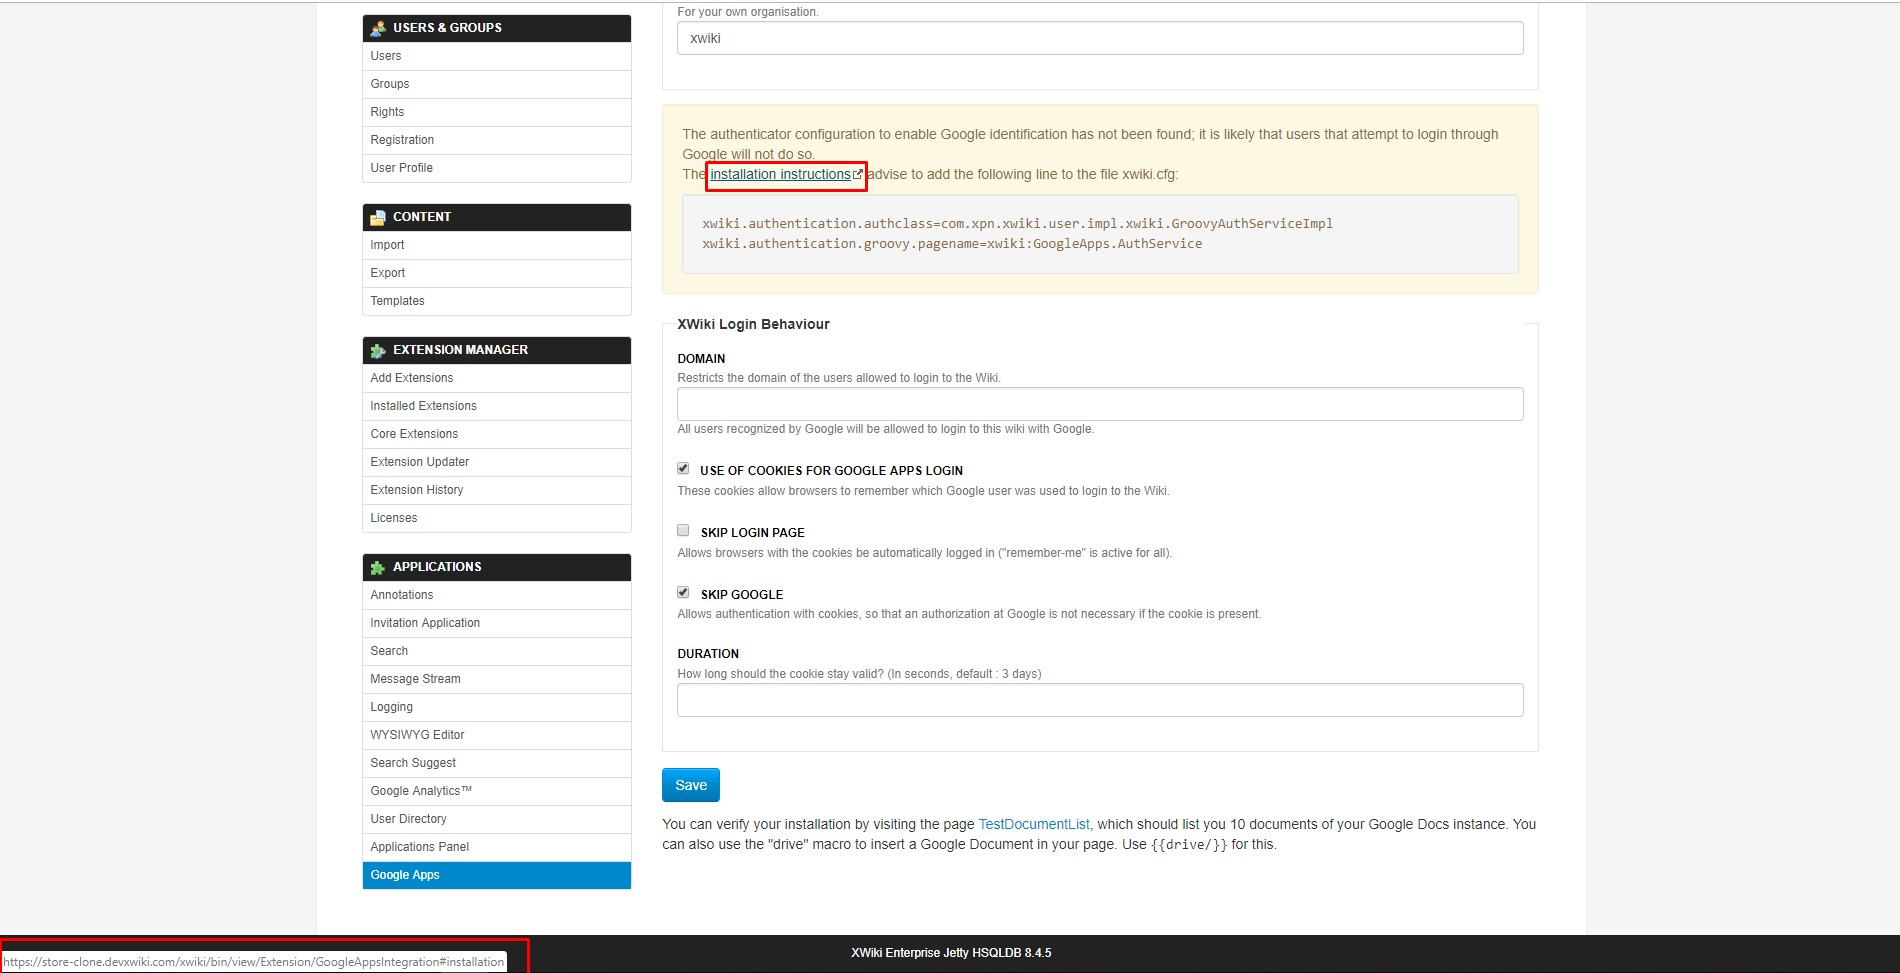1900x973 pixels.
Task: Select the Google Apps sidebar entry
Action: click(496, 875)
